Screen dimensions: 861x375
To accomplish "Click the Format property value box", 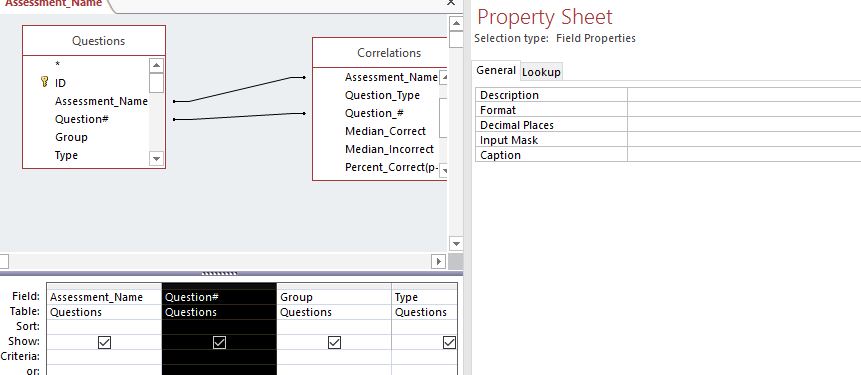I will pyautogui.click(x=744, y=110).
